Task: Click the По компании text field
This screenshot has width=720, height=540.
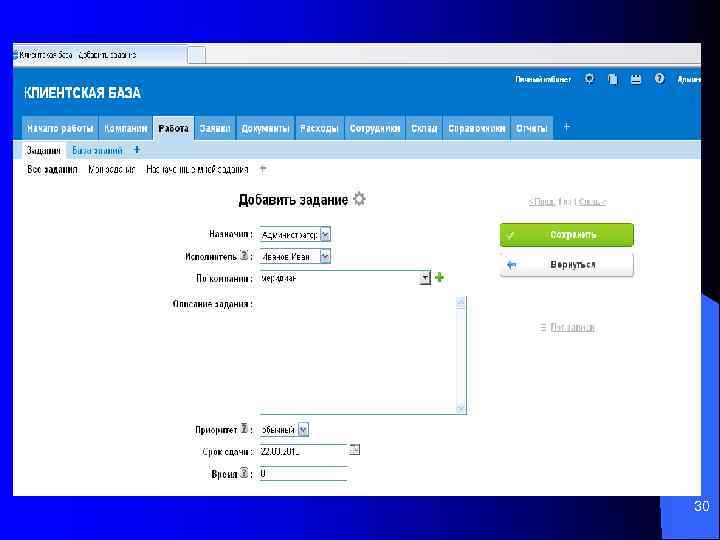Action: click(340, 278)
